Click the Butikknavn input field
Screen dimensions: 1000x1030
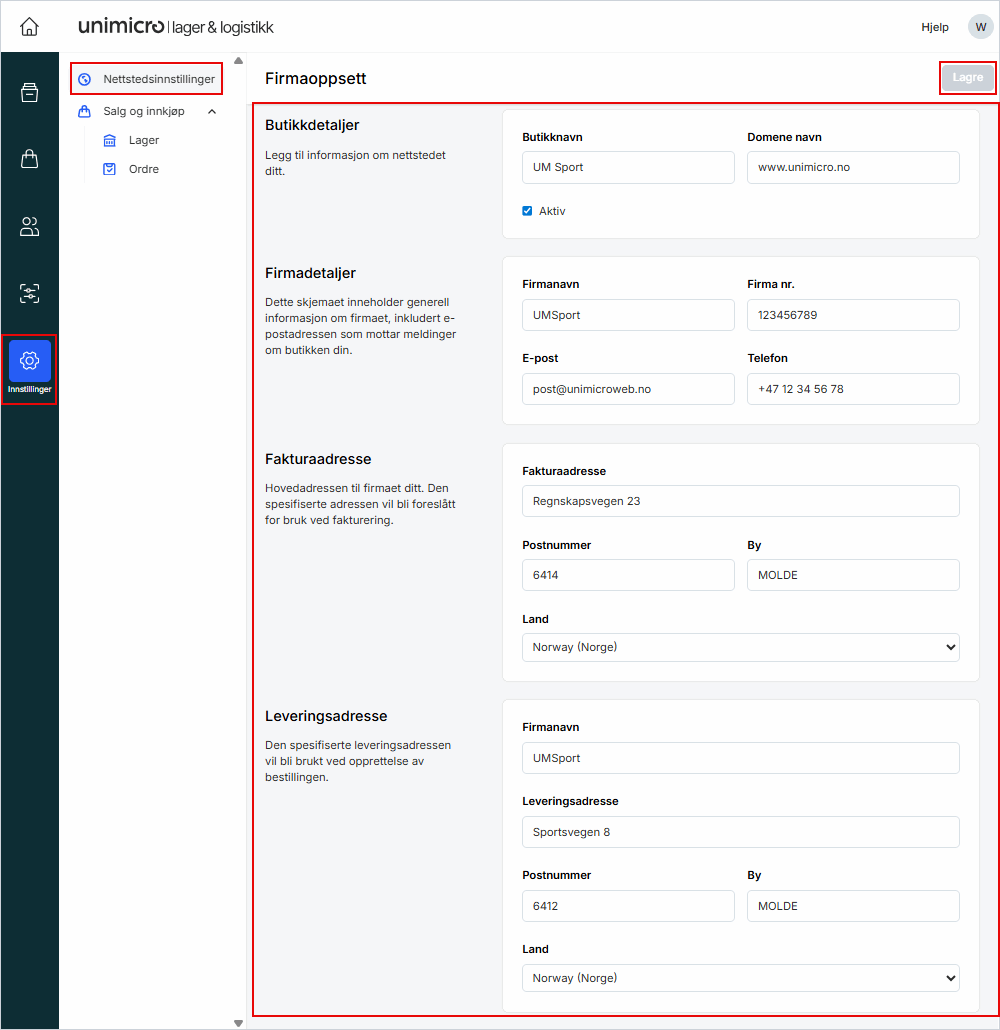click(x=628, y=168)
